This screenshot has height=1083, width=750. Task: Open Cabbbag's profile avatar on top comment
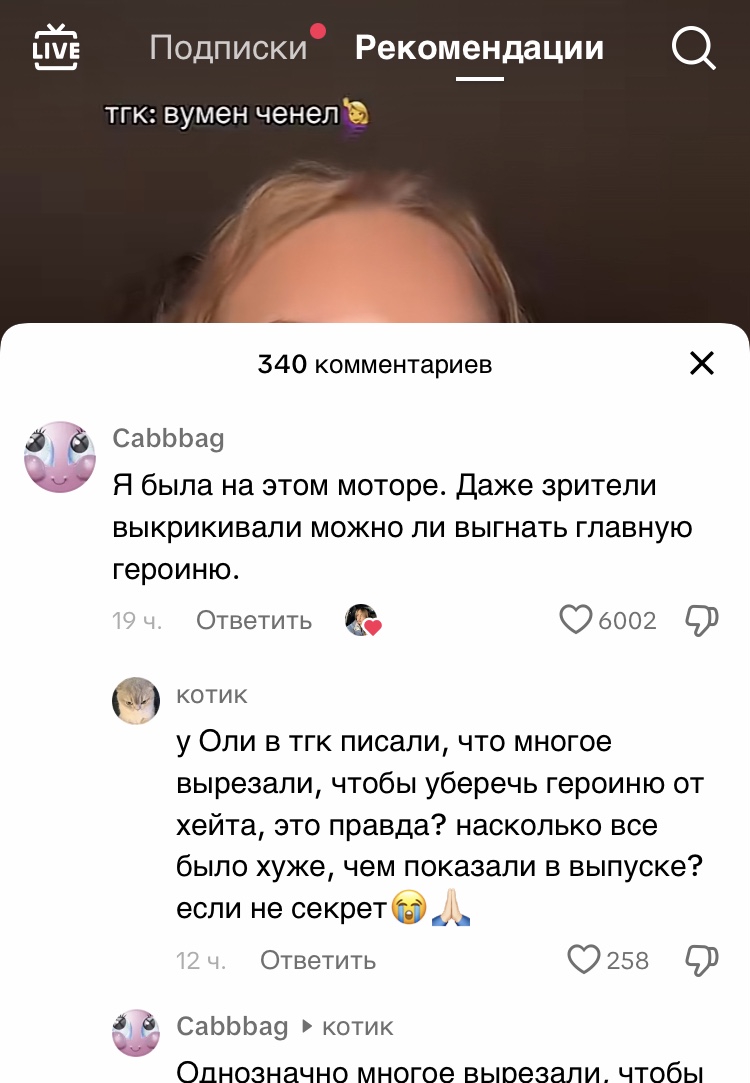(x=59, y=457)
